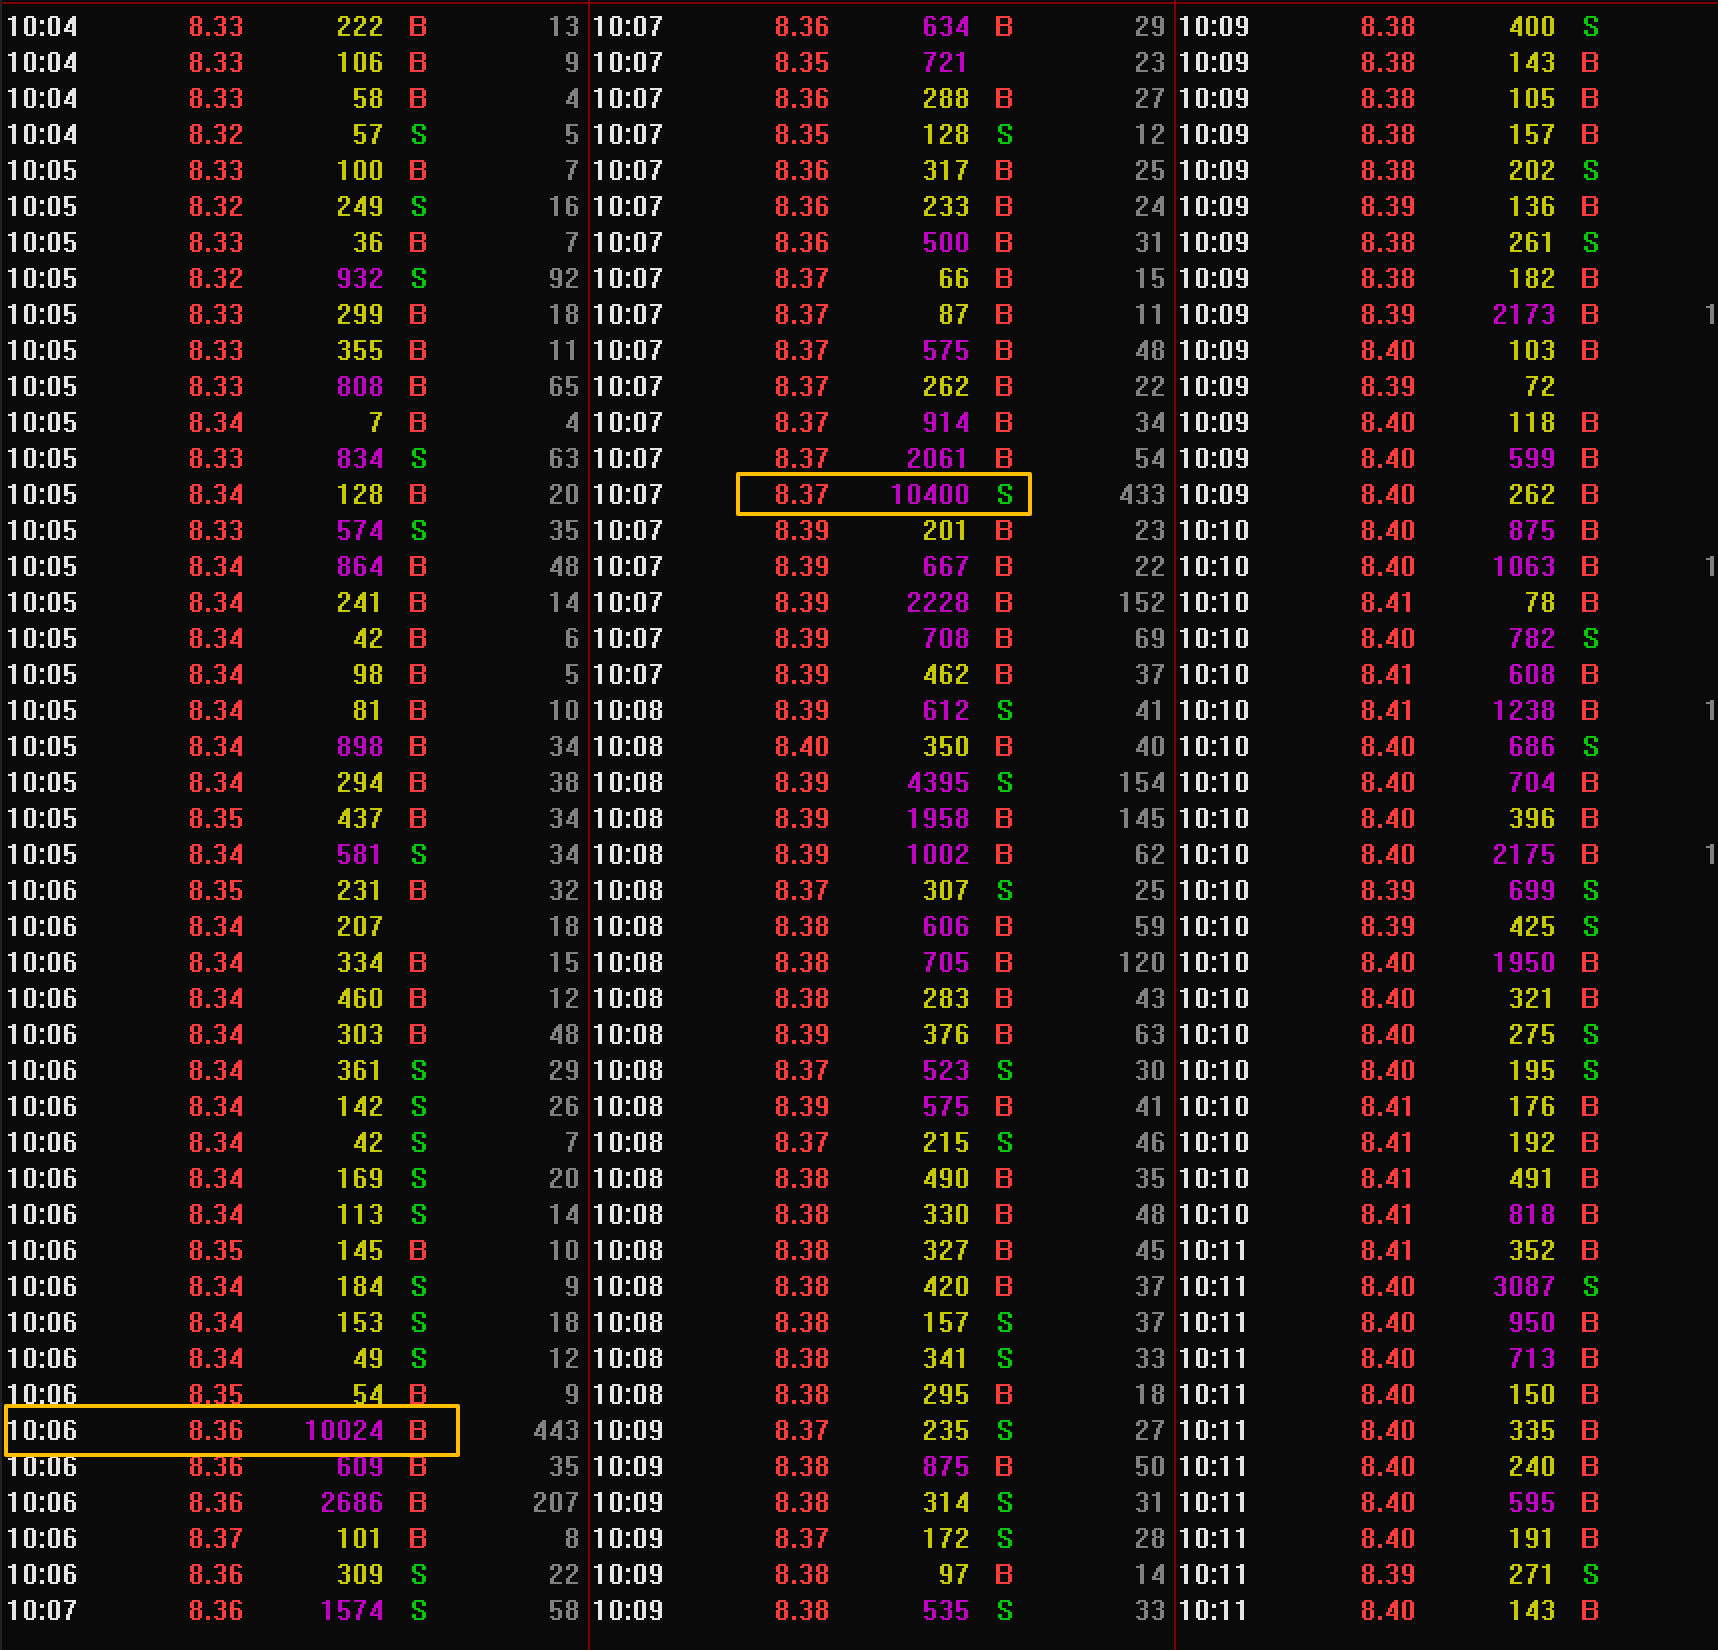Screen dimensions: 1718x1650
Task: Click the 581 volume sell entry
Action: pos(360,854)
